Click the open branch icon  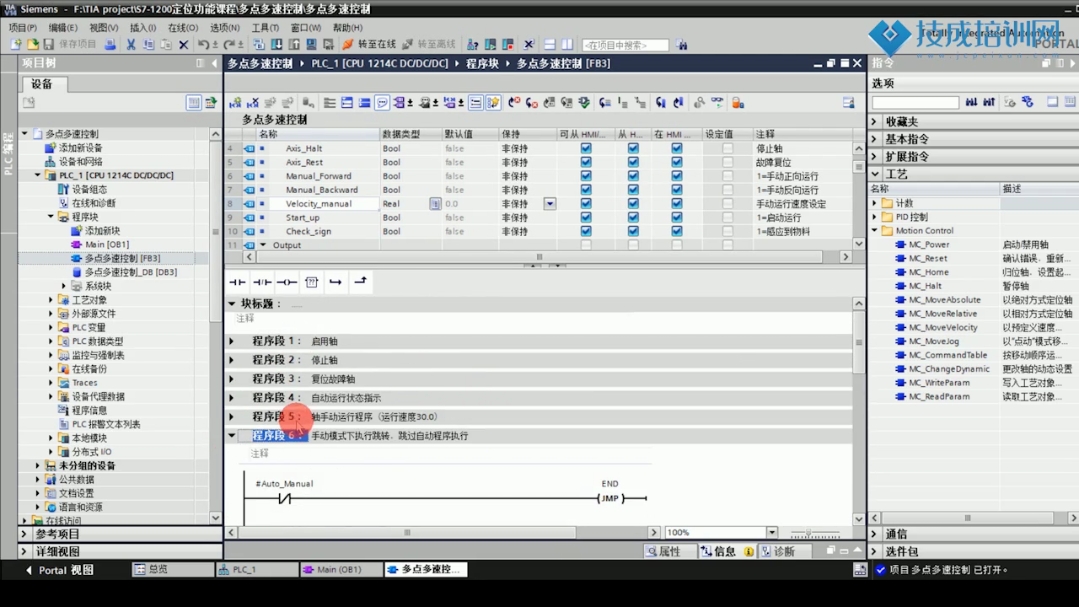click(x=336, y=281)
